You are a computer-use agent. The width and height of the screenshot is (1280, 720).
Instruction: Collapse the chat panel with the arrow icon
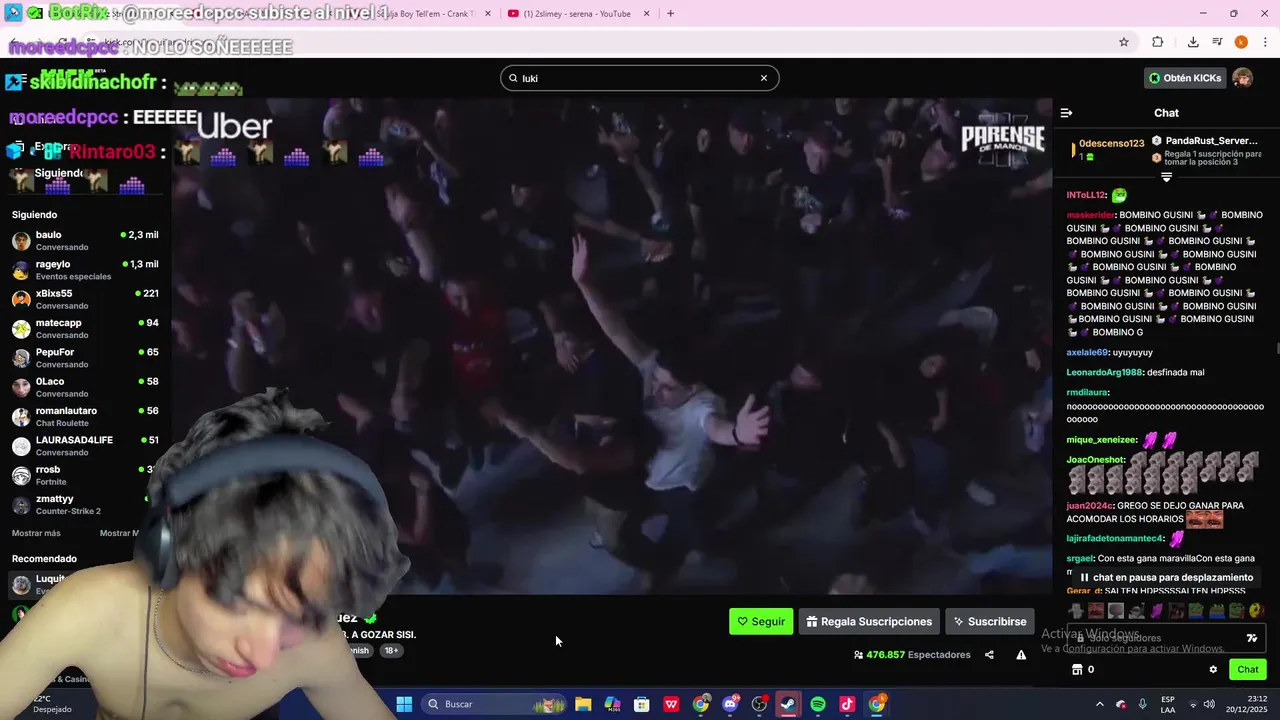coord(1066,113)
